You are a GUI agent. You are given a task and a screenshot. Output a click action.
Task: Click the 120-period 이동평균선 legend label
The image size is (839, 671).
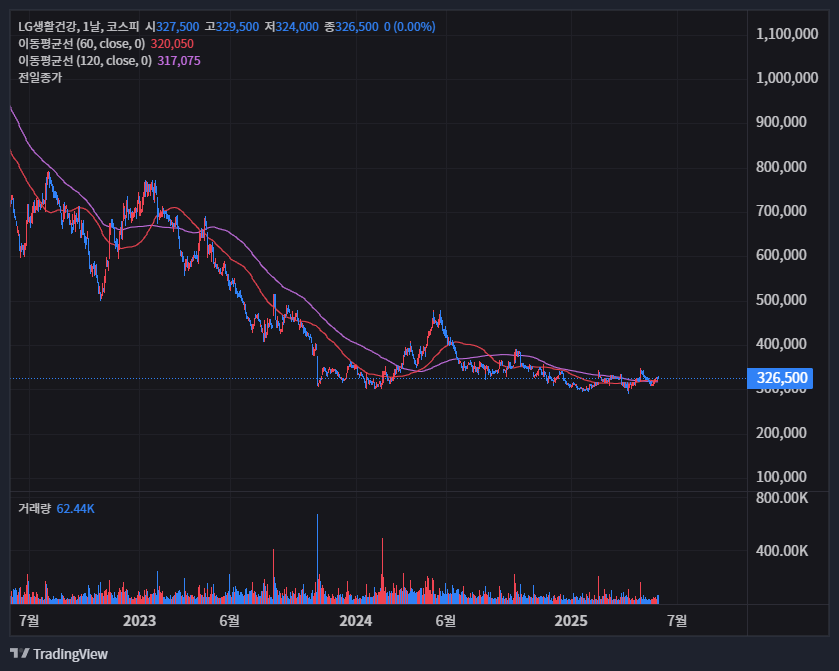pyautogui.click(x=85, y=61)
